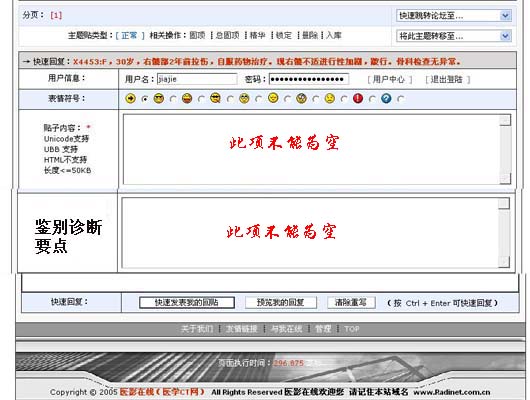Click the yellow arrow emoticon icon
Image resolution: width=530 pixels, height=400 pixels.
tap(130, 98)
